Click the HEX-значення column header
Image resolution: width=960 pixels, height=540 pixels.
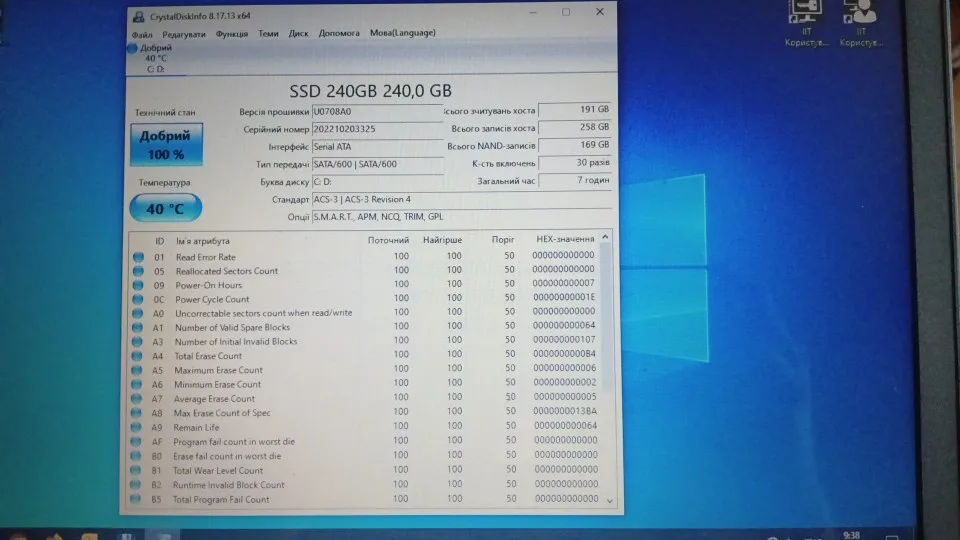pos(565,239)
